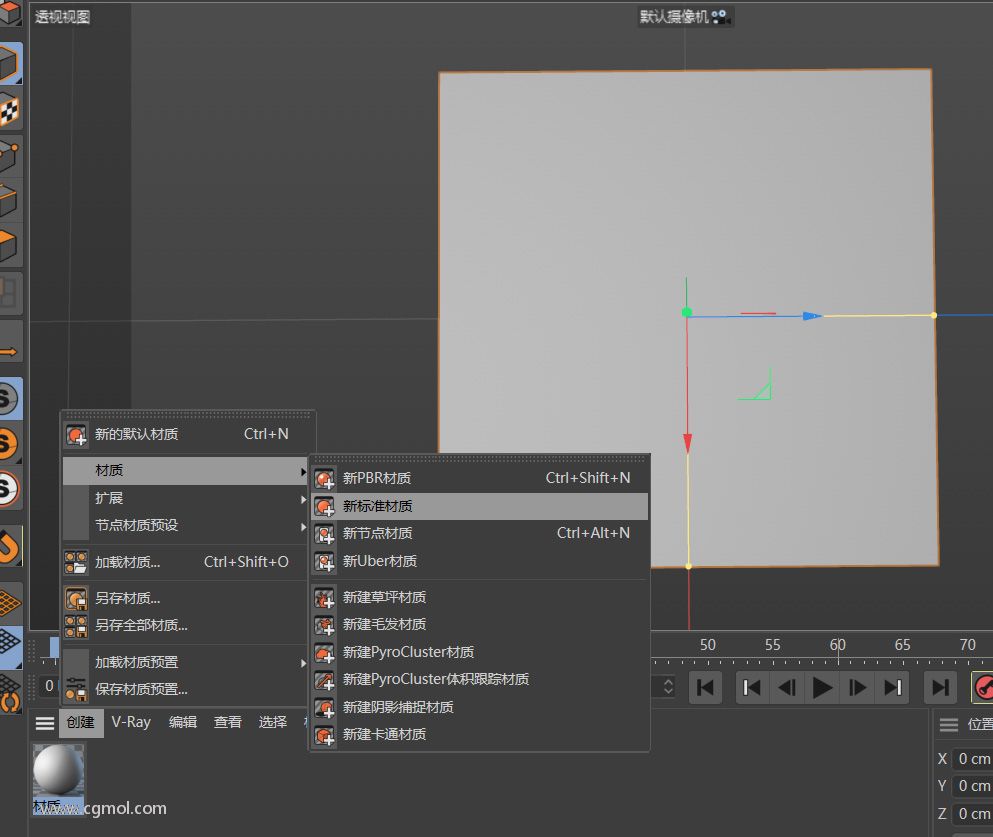
Task: Switch to Points mode in left toolbar
Action: tap(10, 156)
